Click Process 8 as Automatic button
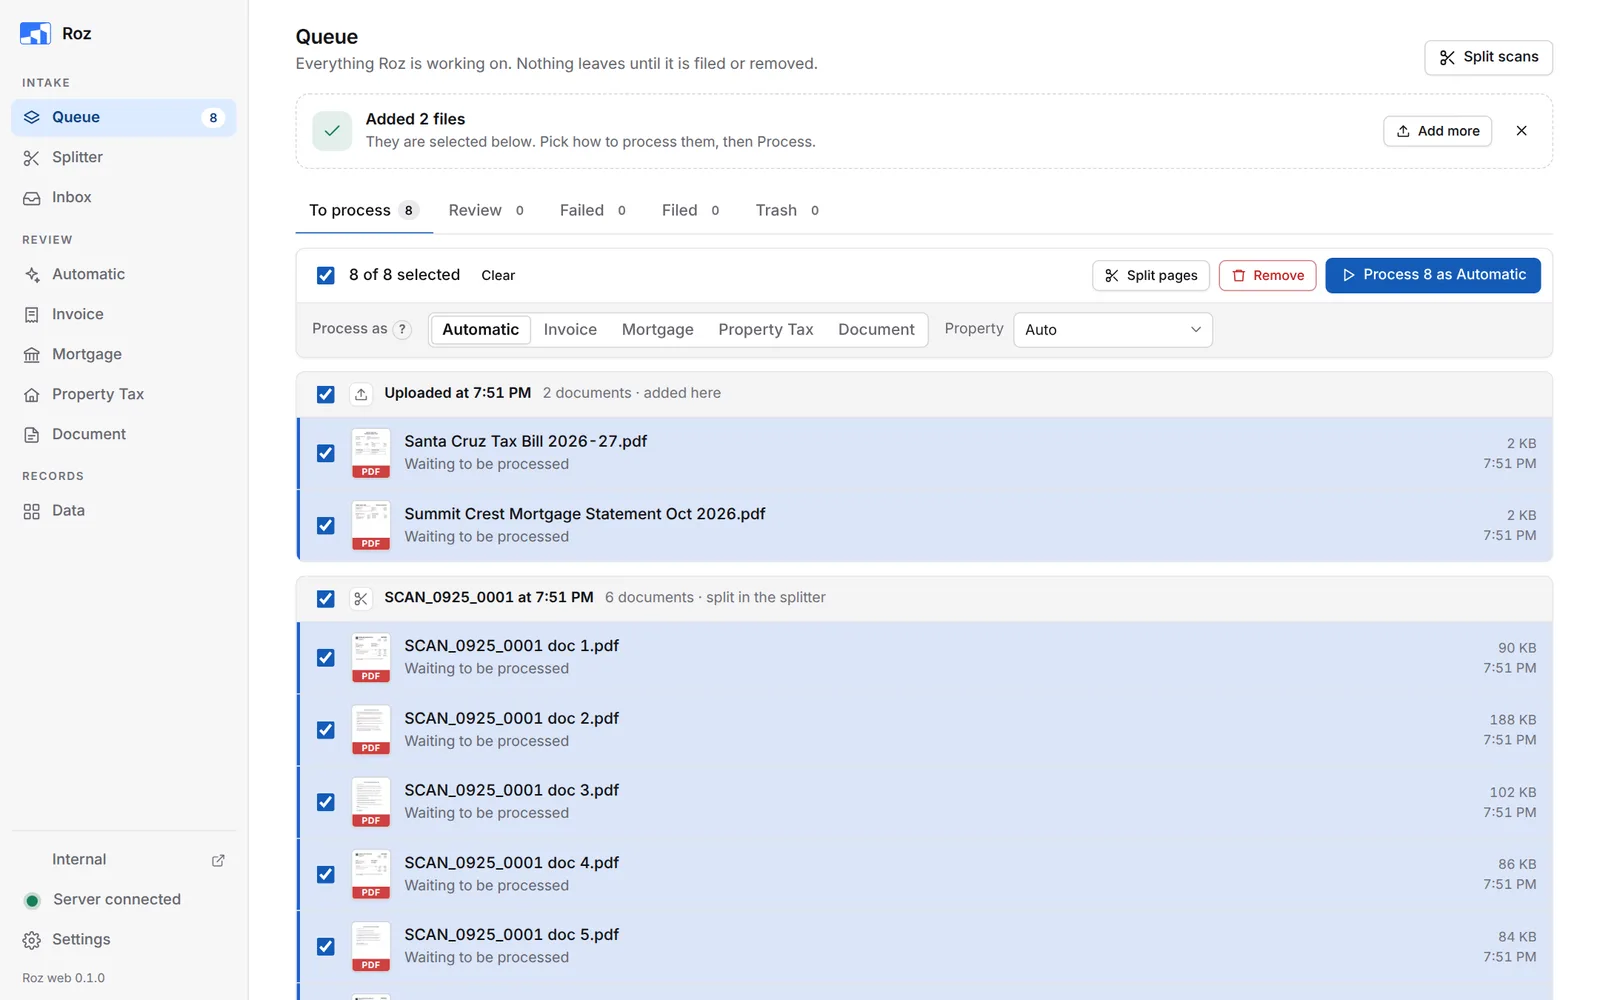The image size is (1600, 1000). [x=1433, y=275]
